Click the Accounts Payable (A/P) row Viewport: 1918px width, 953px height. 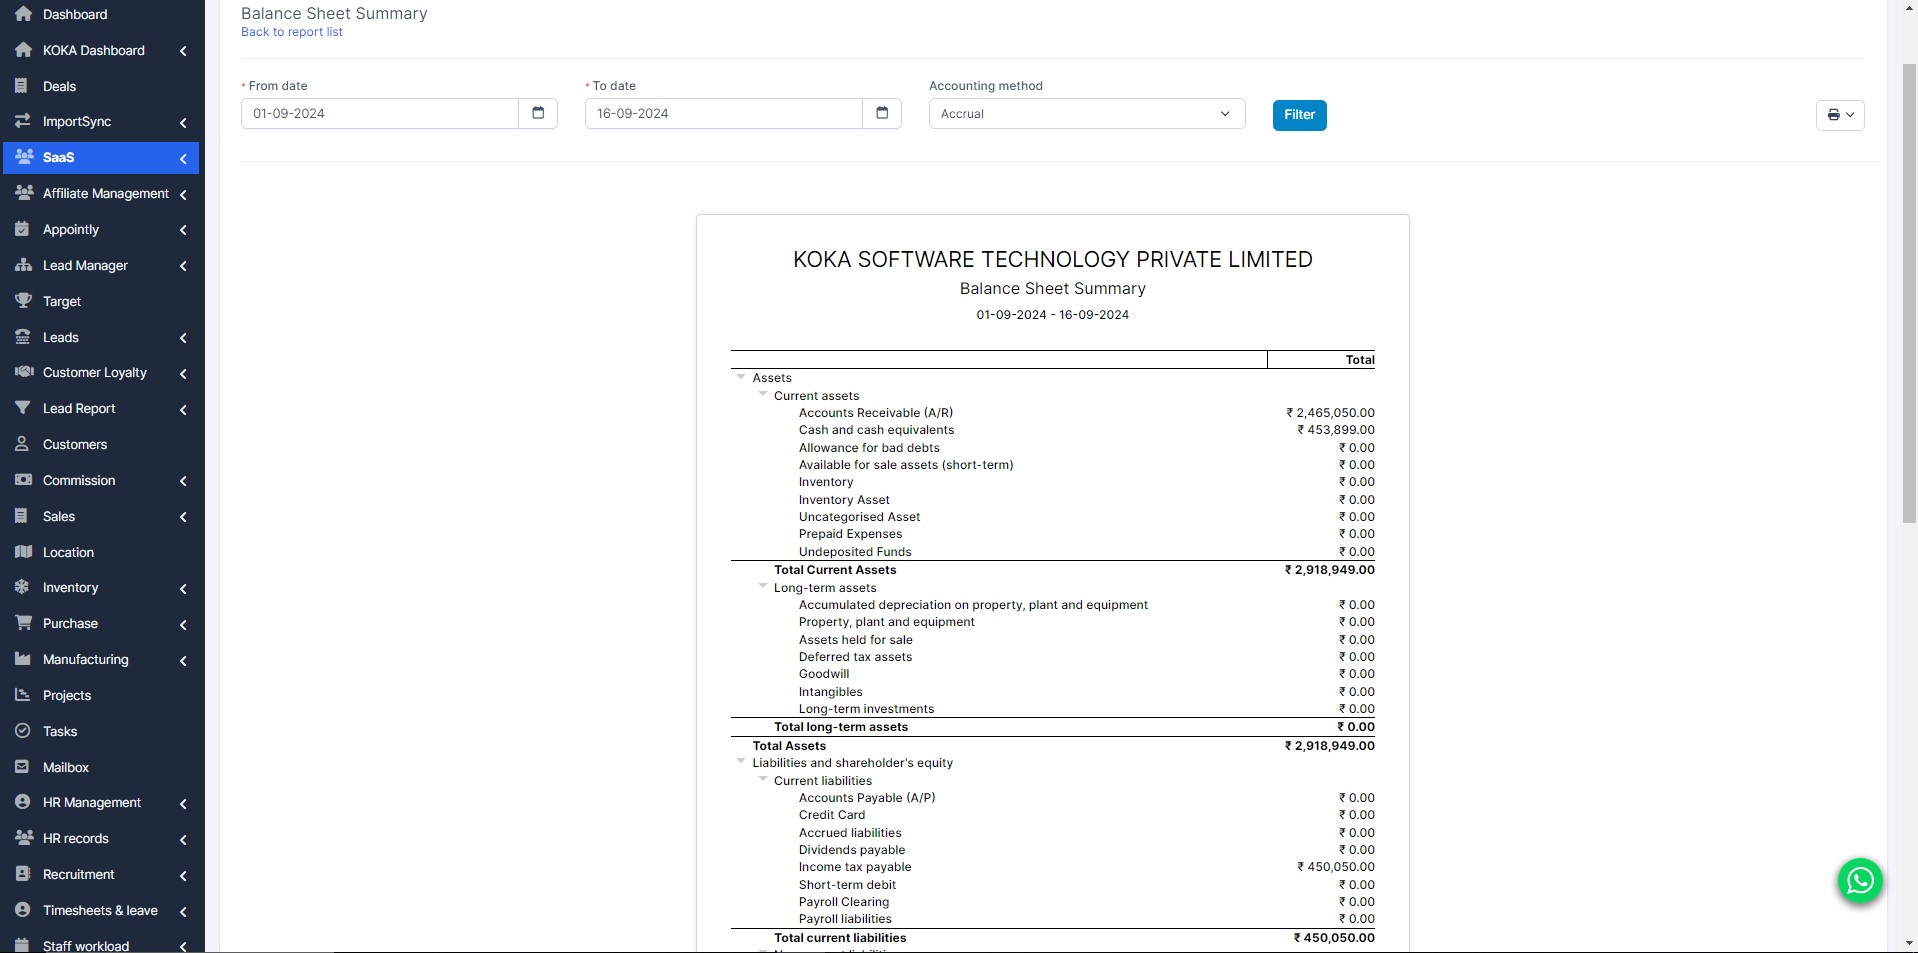(x=1053, y=798)
